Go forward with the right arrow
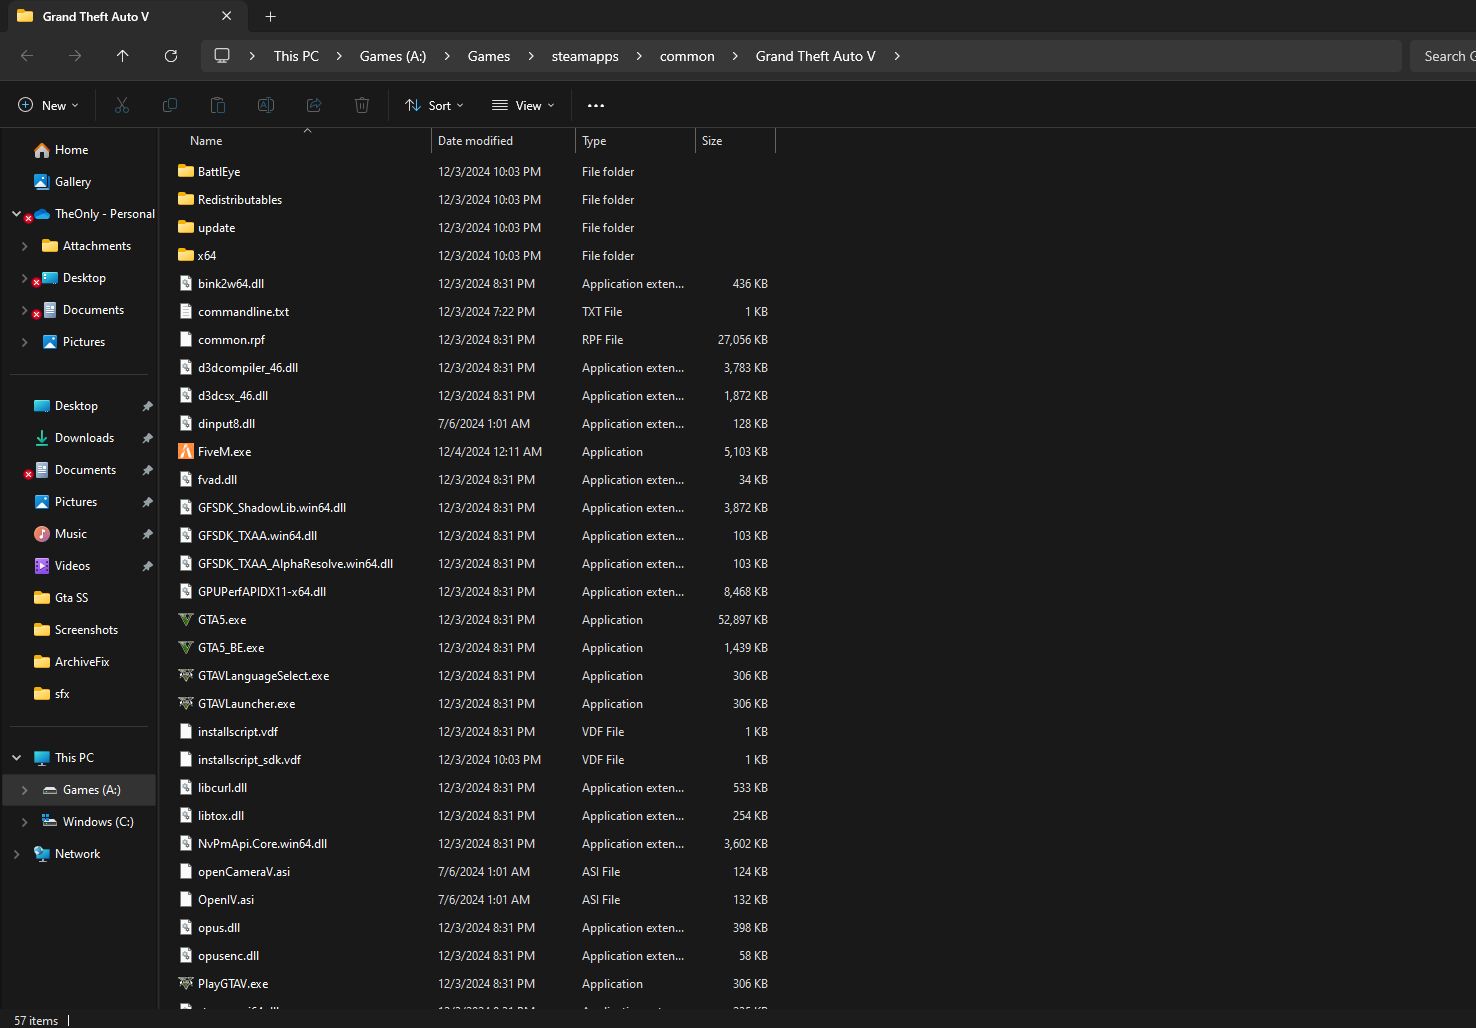 tap(75, 56)
